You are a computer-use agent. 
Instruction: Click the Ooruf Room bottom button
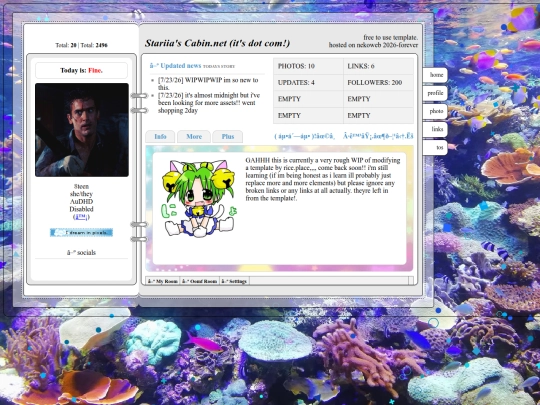(200, 281)
